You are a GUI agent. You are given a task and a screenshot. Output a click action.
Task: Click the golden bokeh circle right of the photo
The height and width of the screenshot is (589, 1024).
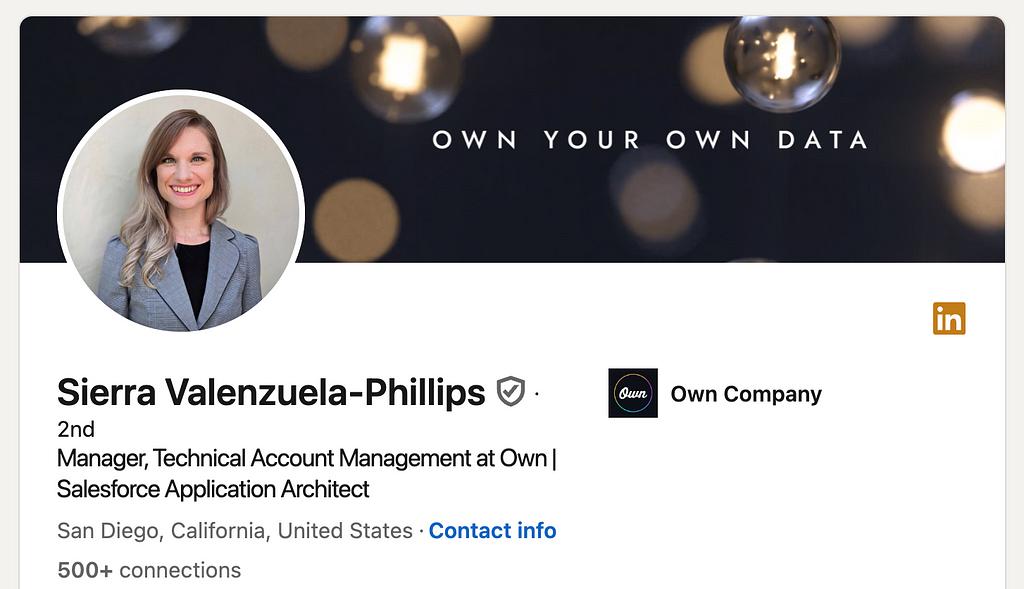click(x=356, y=220)
